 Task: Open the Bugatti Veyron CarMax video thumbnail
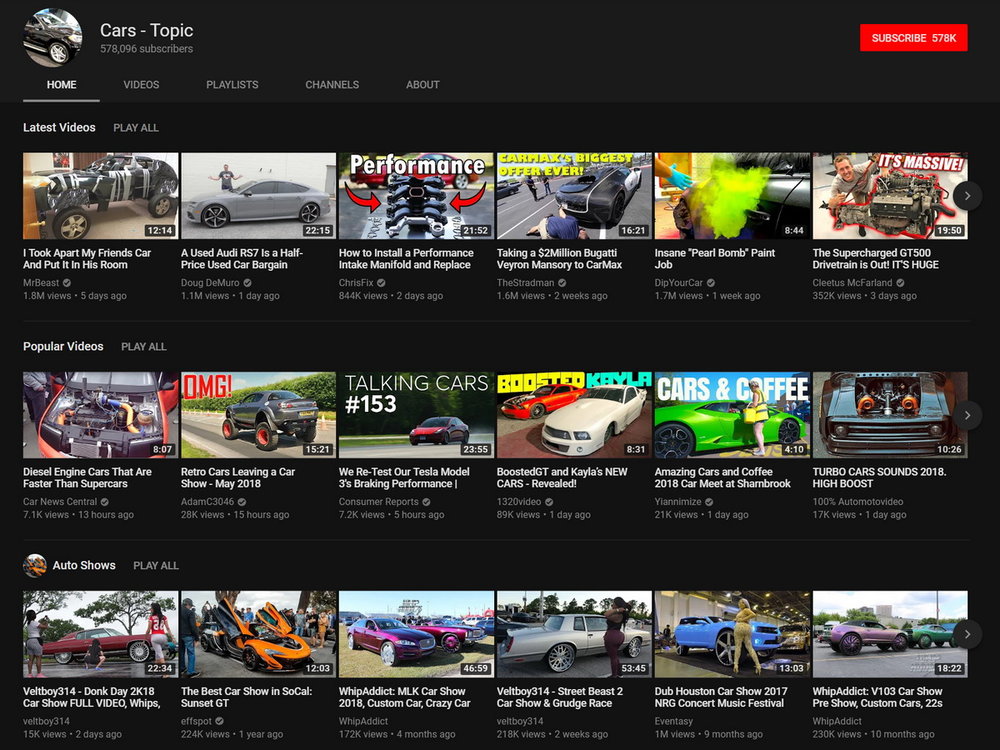[x=574, y=196]
